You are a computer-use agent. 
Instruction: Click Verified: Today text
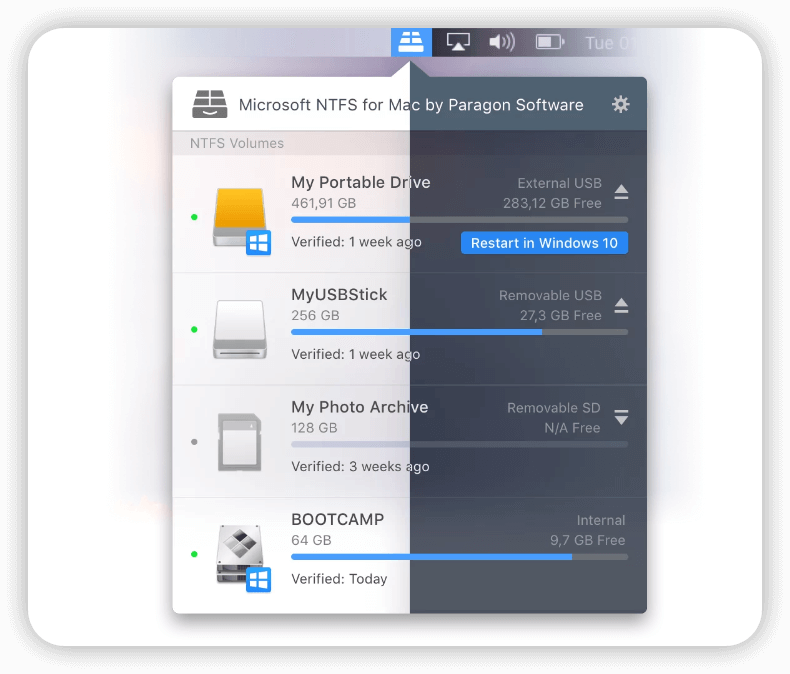click(x=339, y=579)
